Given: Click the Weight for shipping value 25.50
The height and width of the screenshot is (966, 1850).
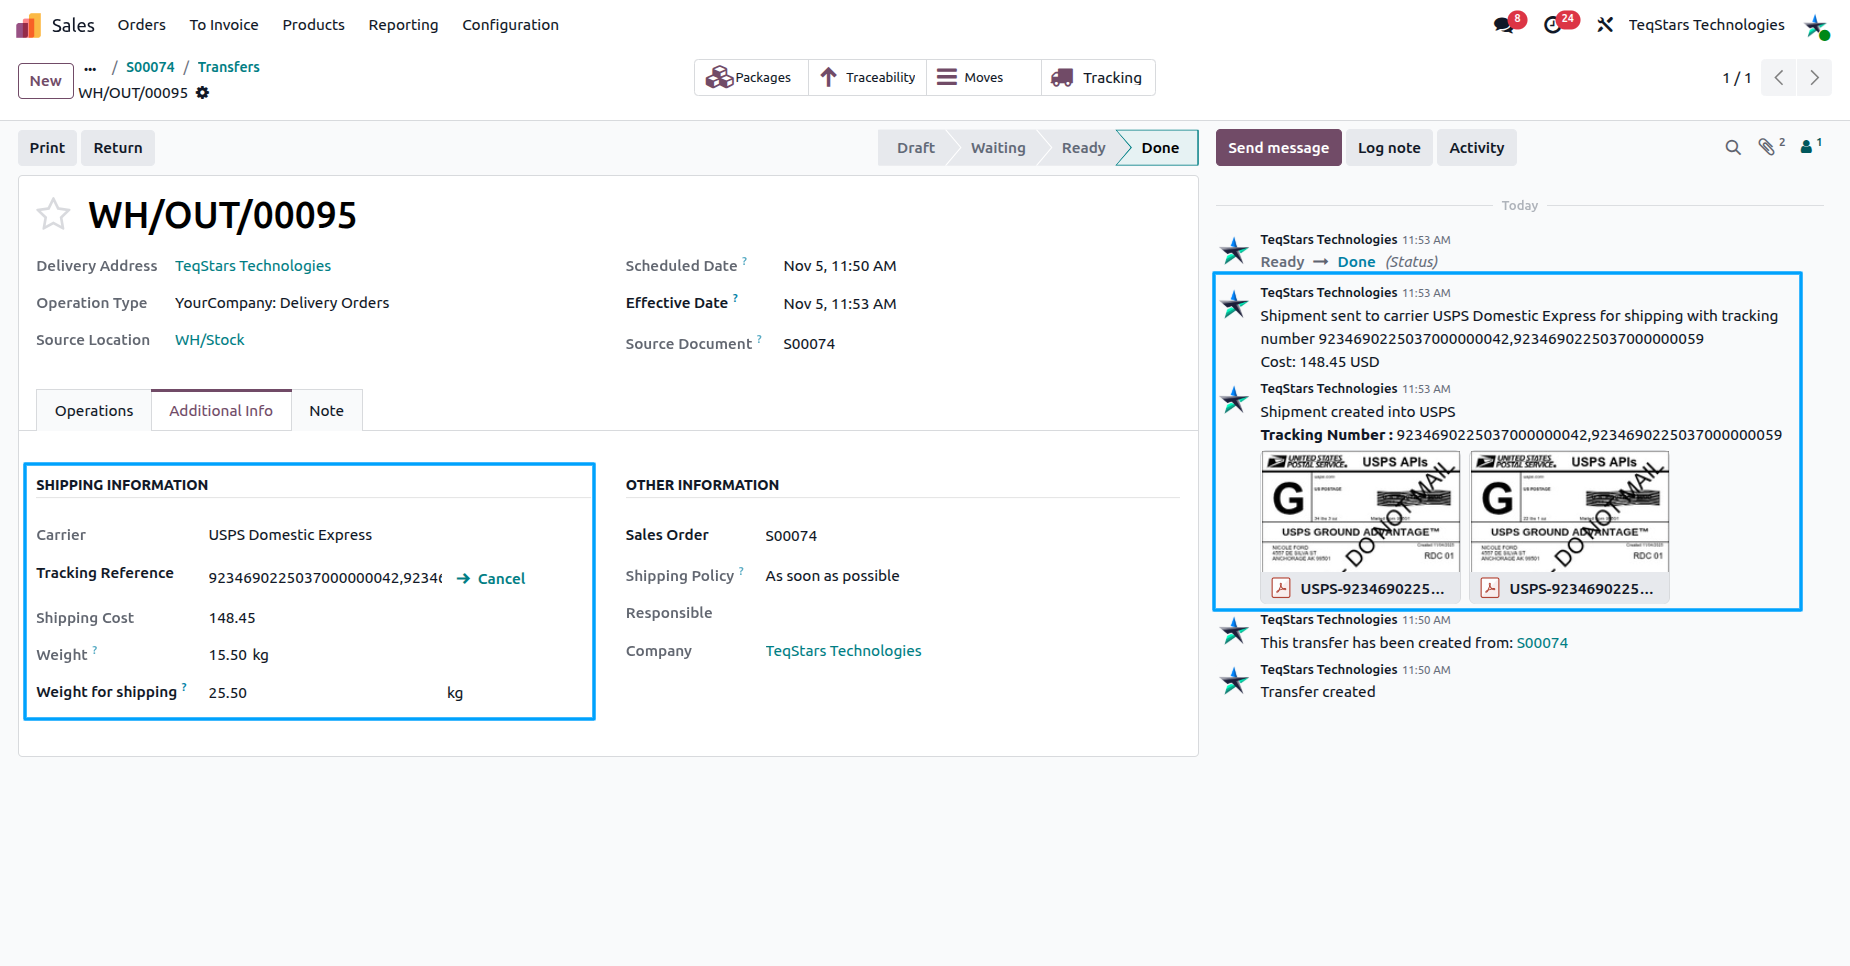Looking at the screenshot, I should (x=228, y=693).
